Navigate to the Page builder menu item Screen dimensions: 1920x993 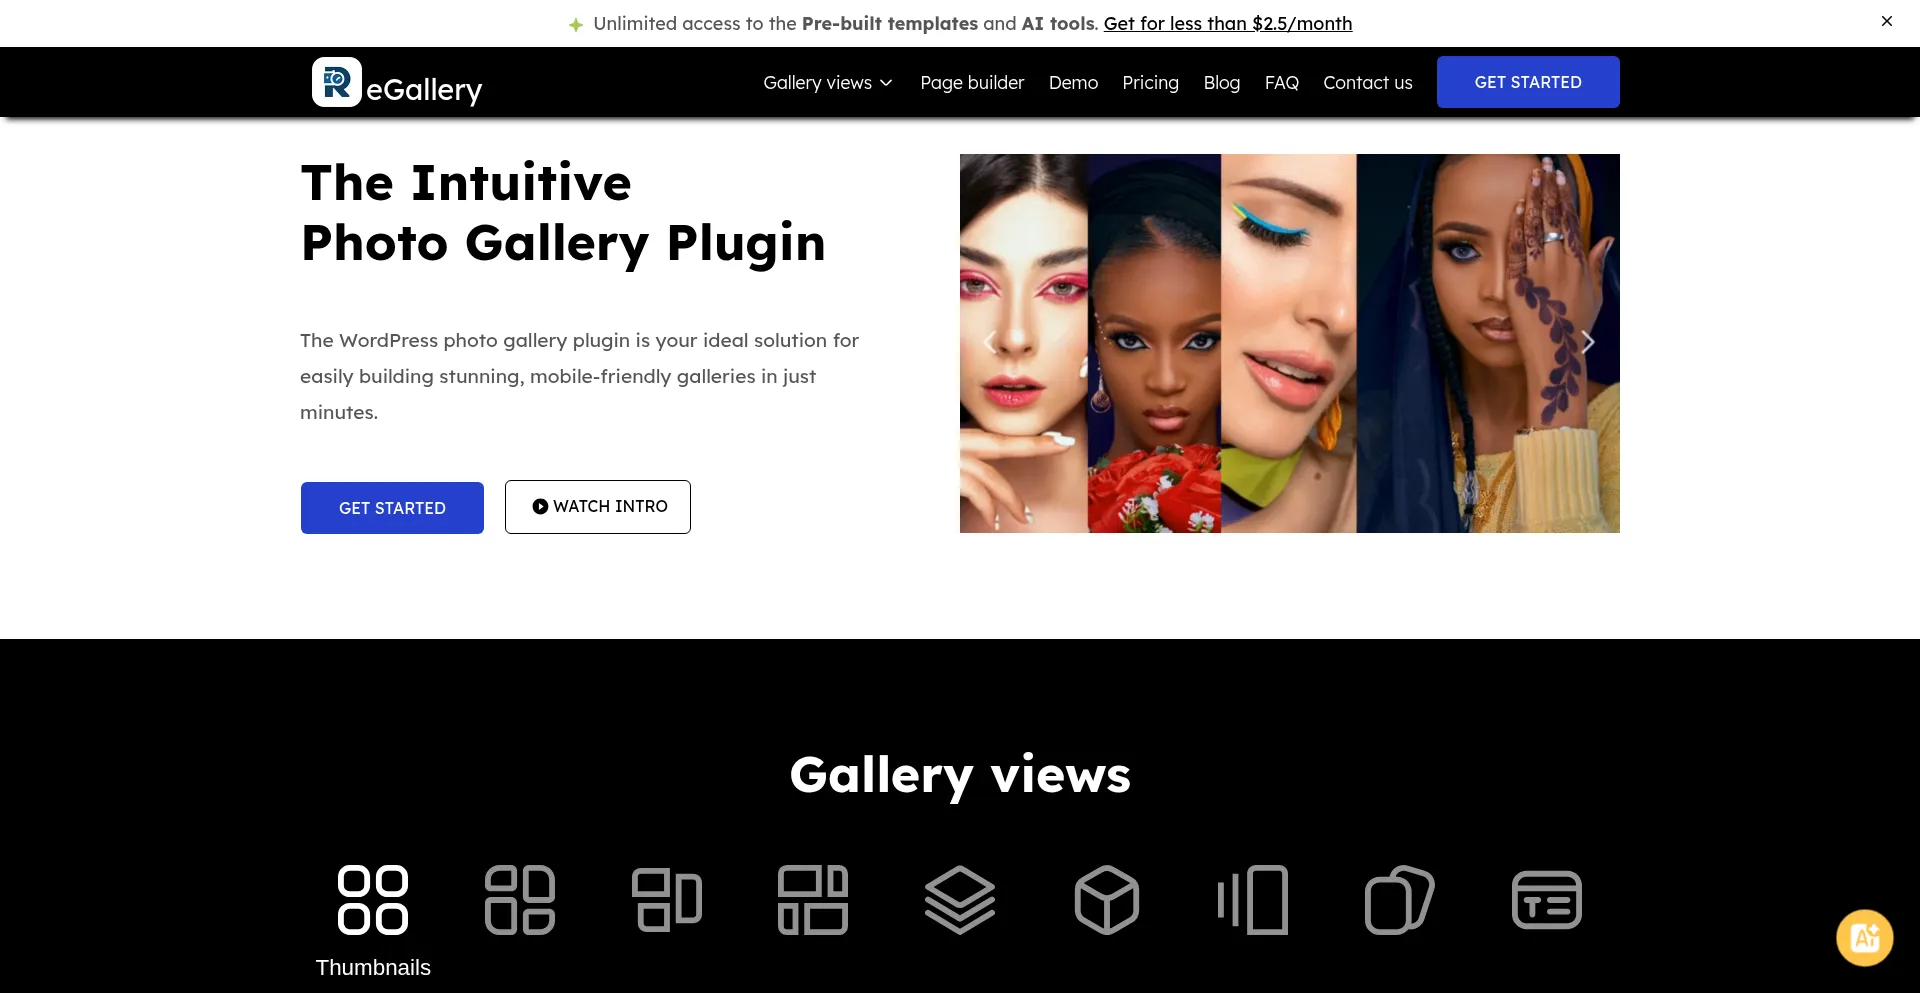(972, 83)
